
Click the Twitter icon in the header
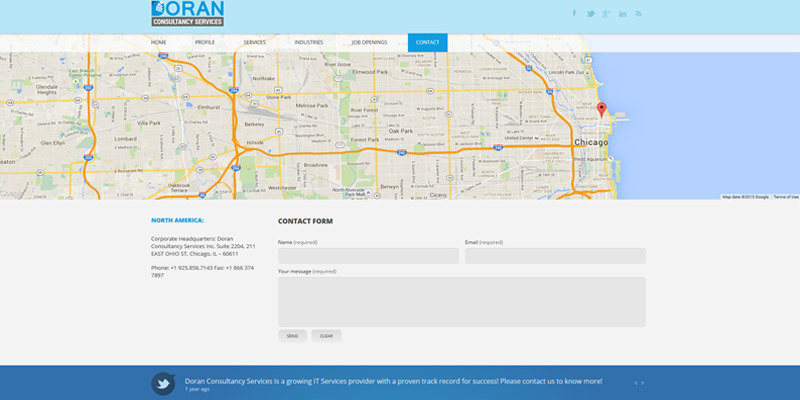click(591, 14)
